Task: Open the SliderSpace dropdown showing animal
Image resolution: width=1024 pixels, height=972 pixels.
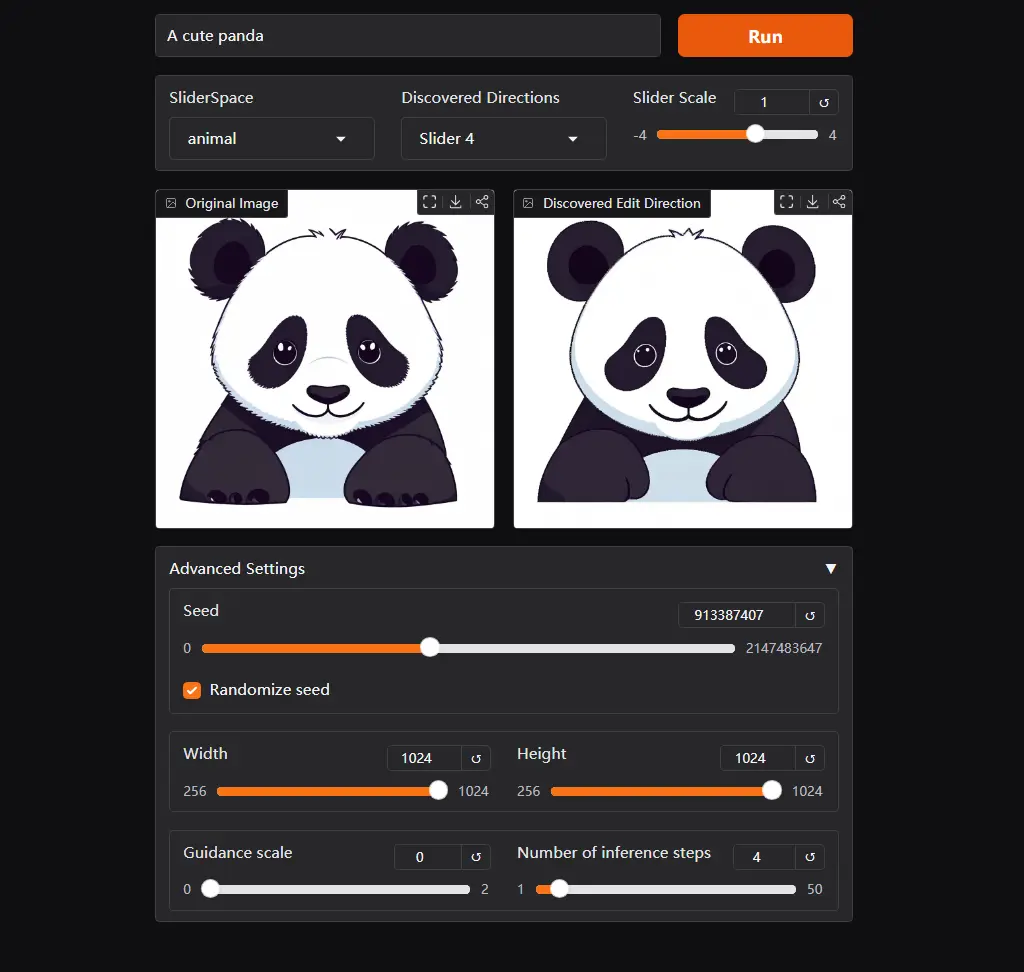Action: pos(272,138)
